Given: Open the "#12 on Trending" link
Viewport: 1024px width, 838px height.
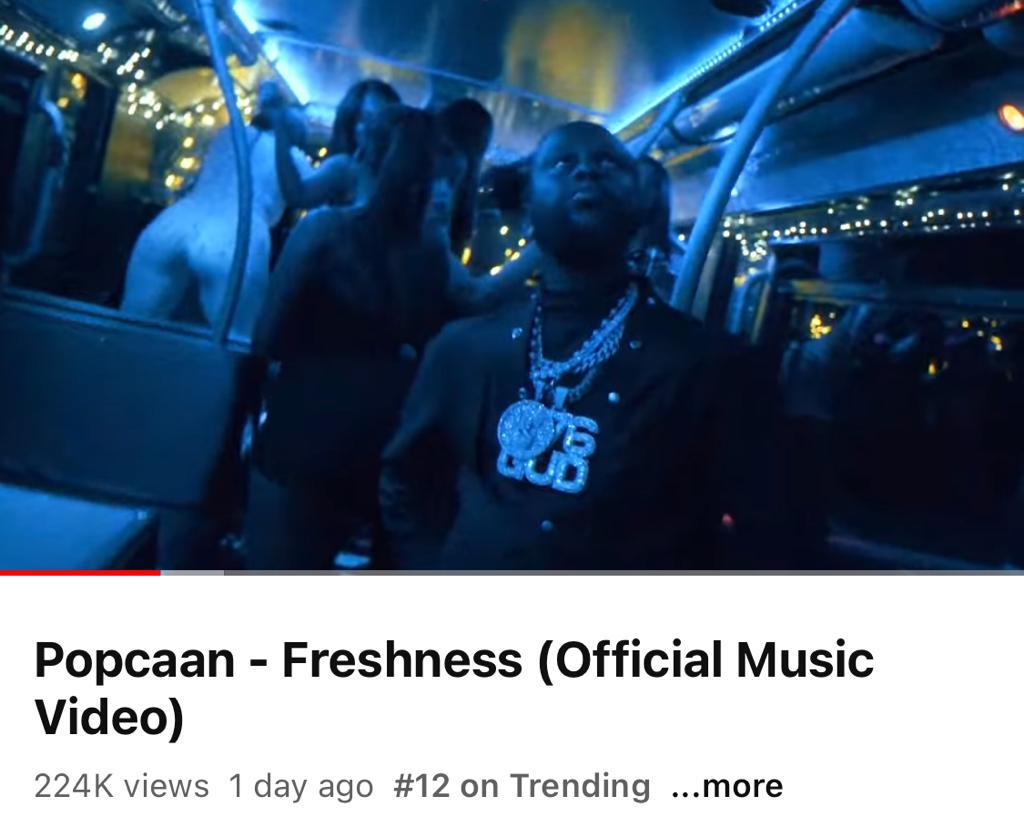Looking at the screenshot, I should [522, 786].
